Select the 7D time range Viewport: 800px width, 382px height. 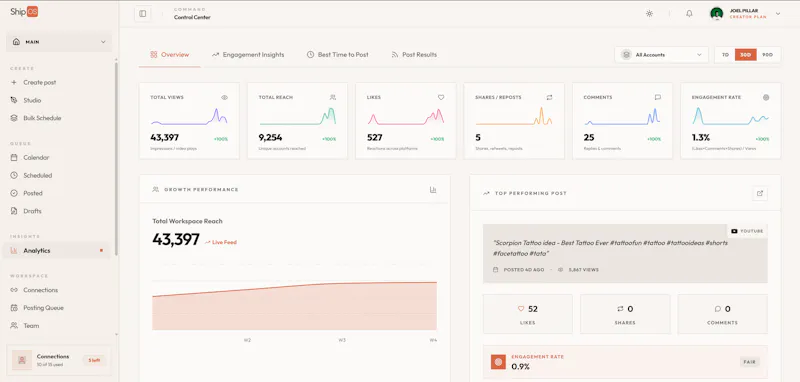(x=725, y=55)
